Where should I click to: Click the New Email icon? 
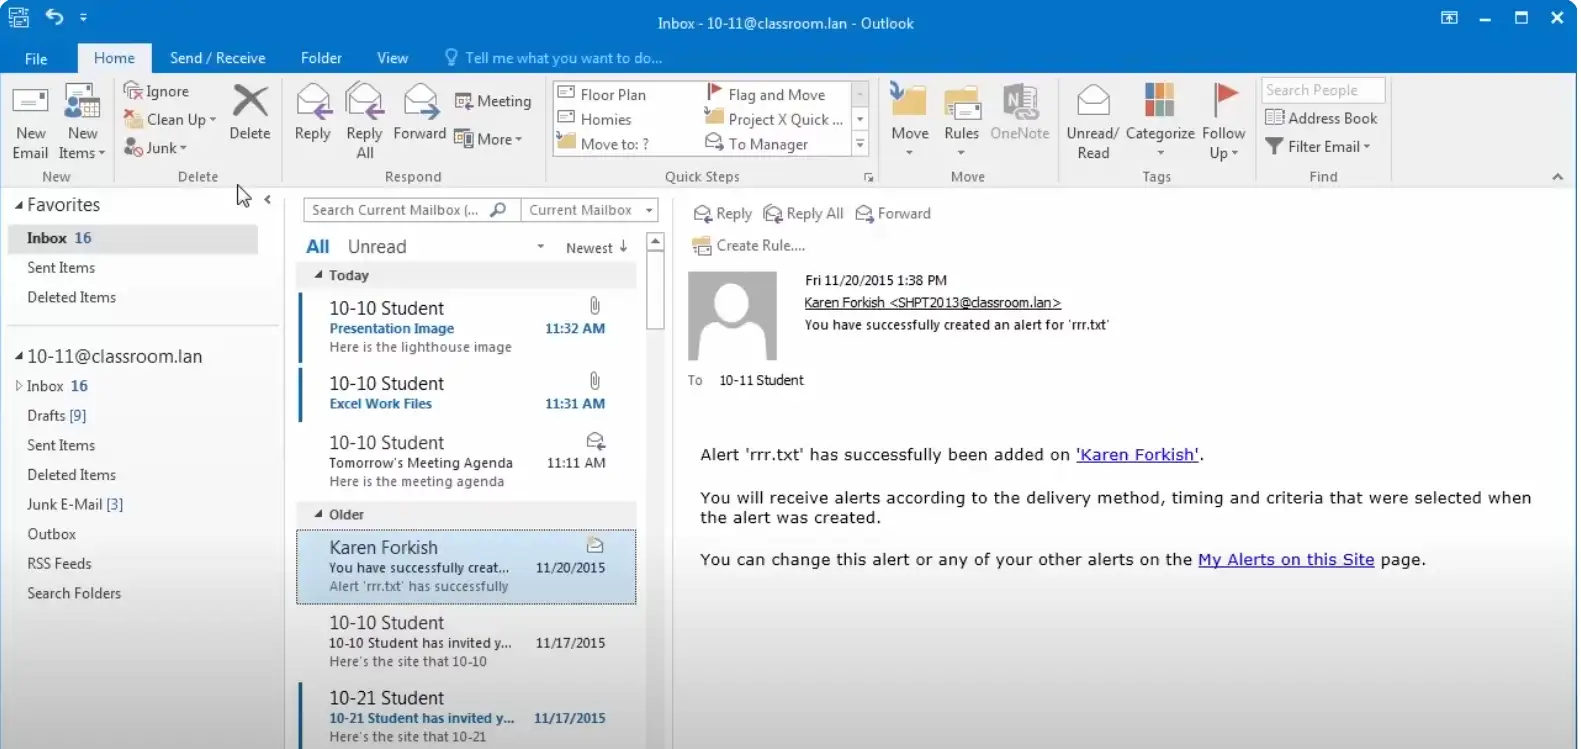[30, 102]
